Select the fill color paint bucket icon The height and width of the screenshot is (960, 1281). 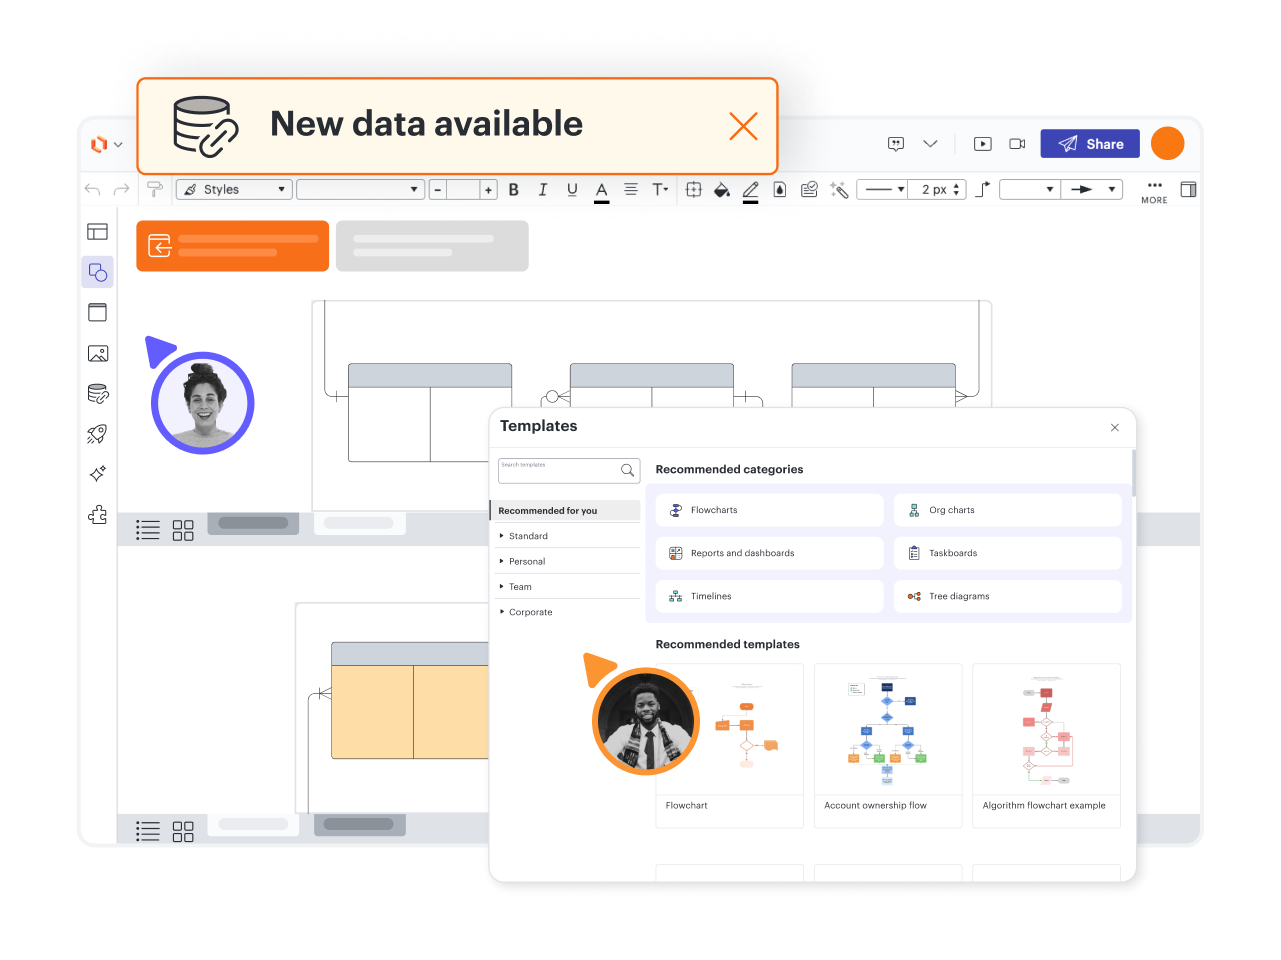point(721,190)
